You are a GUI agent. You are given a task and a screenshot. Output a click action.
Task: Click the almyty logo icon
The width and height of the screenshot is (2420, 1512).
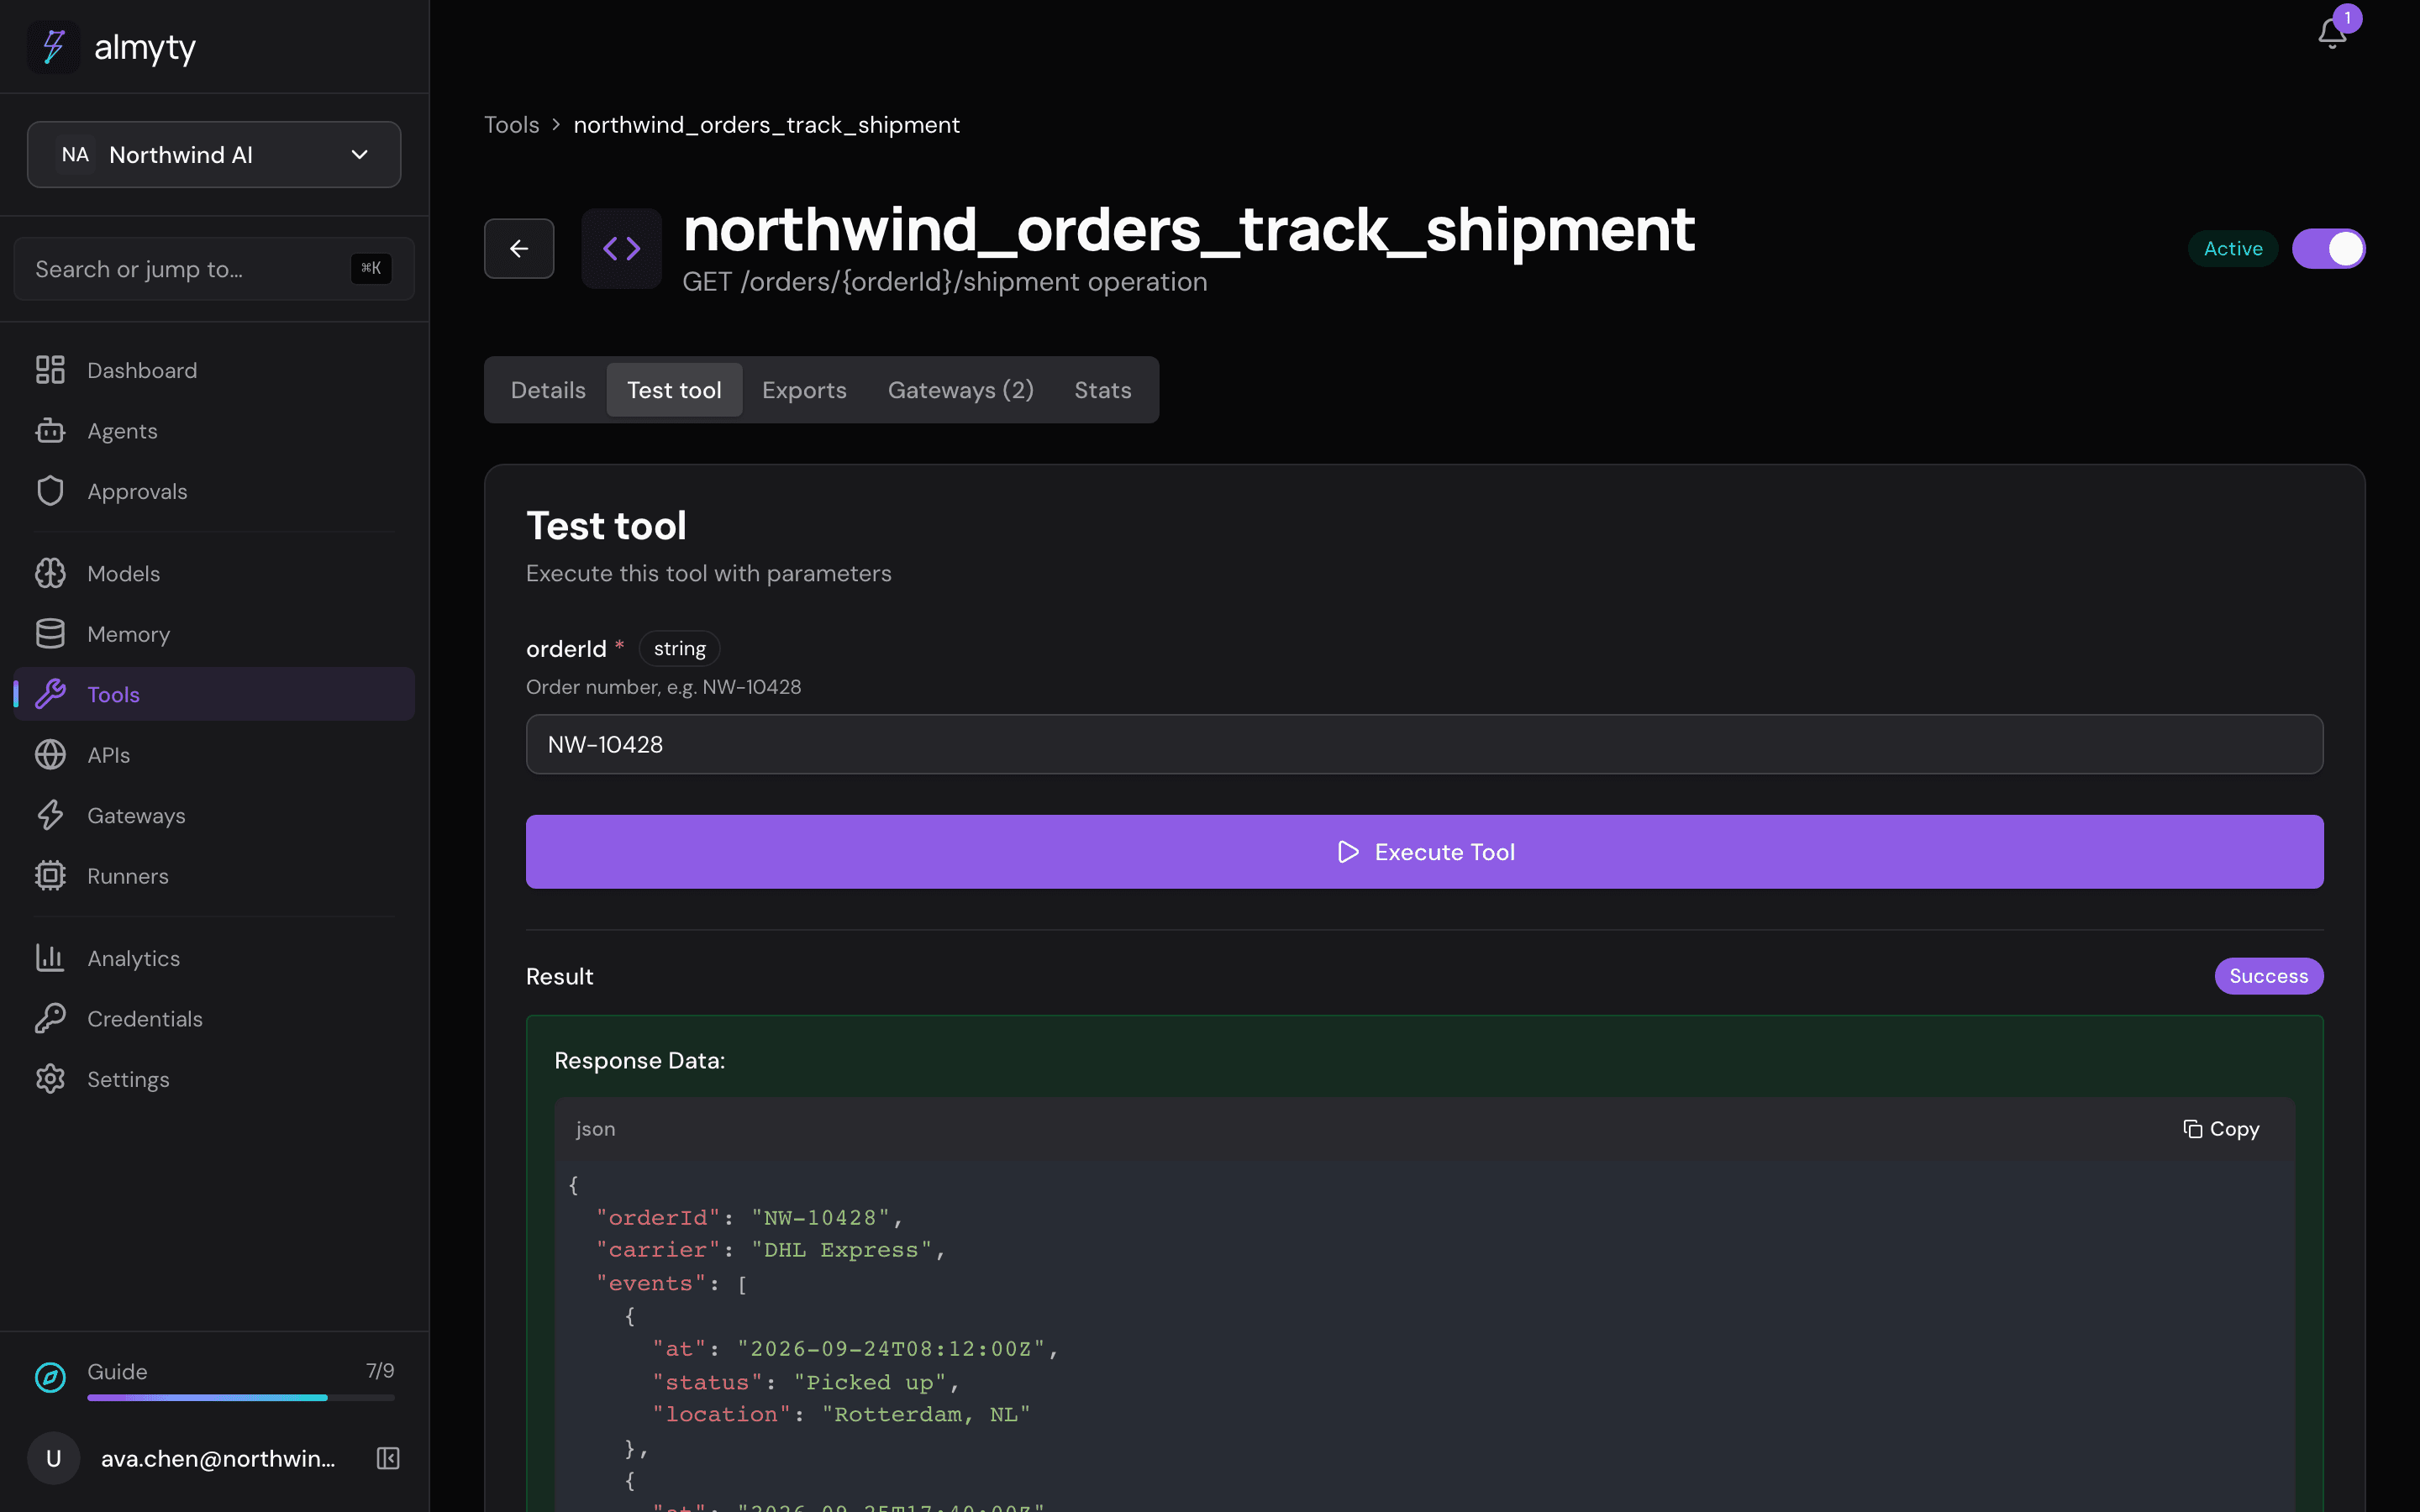coord(53,46)
